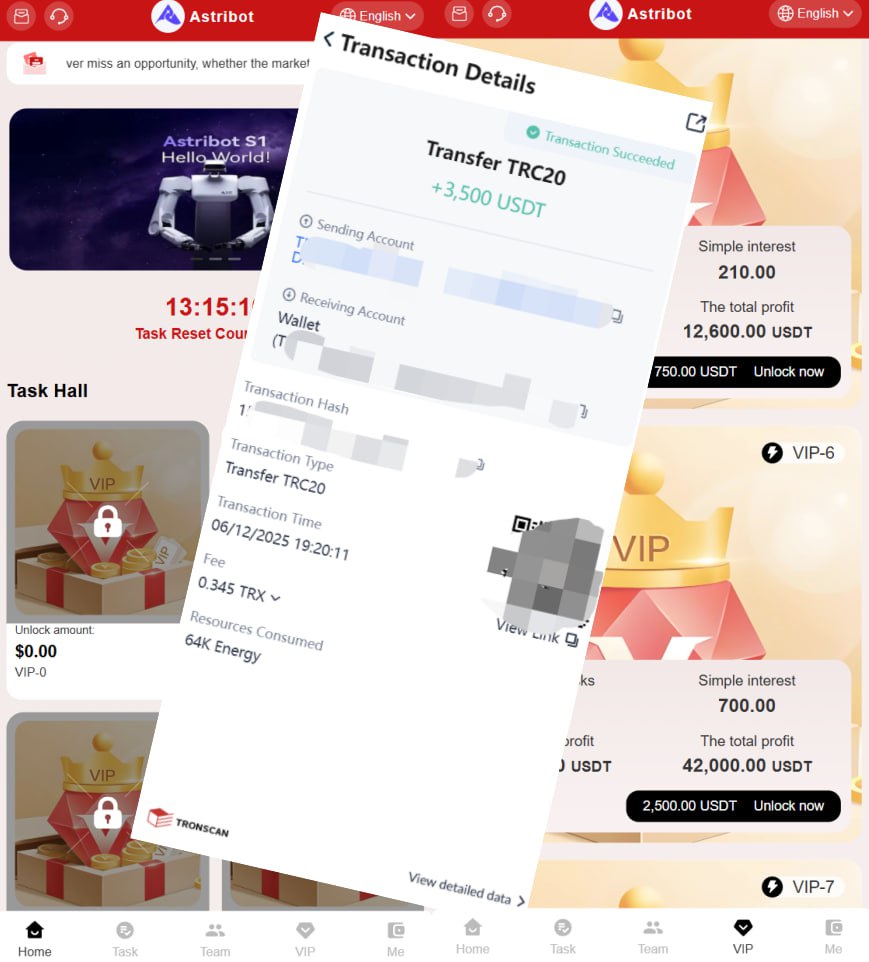This screenshot has height=962, width=869.
Task: Open the left Task tab
Action: click(125, 939)
